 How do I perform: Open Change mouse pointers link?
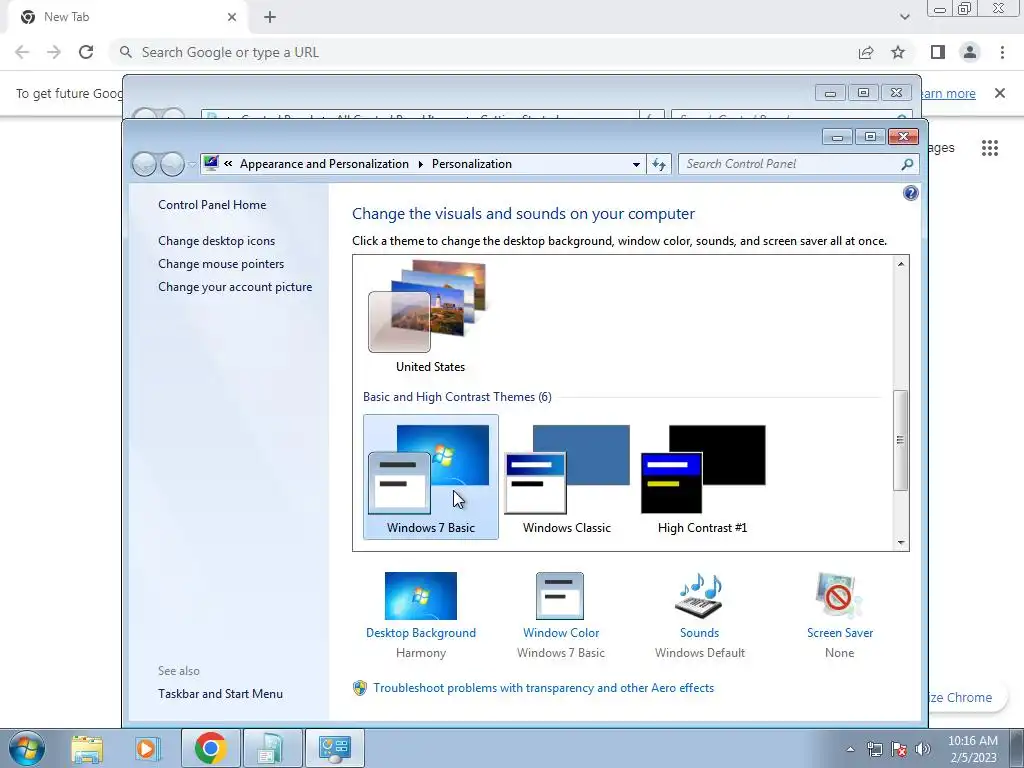(221, 264)
